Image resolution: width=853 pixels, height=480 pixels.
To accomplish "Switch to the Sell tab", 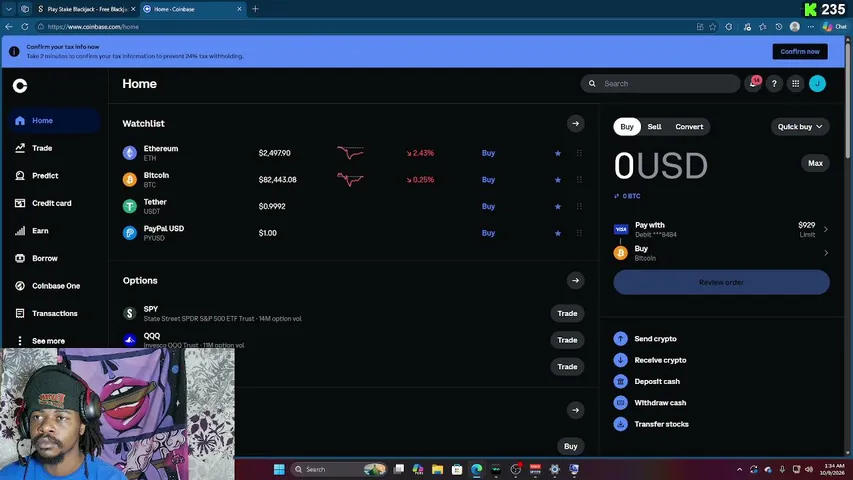I will [x=654, y=127].
